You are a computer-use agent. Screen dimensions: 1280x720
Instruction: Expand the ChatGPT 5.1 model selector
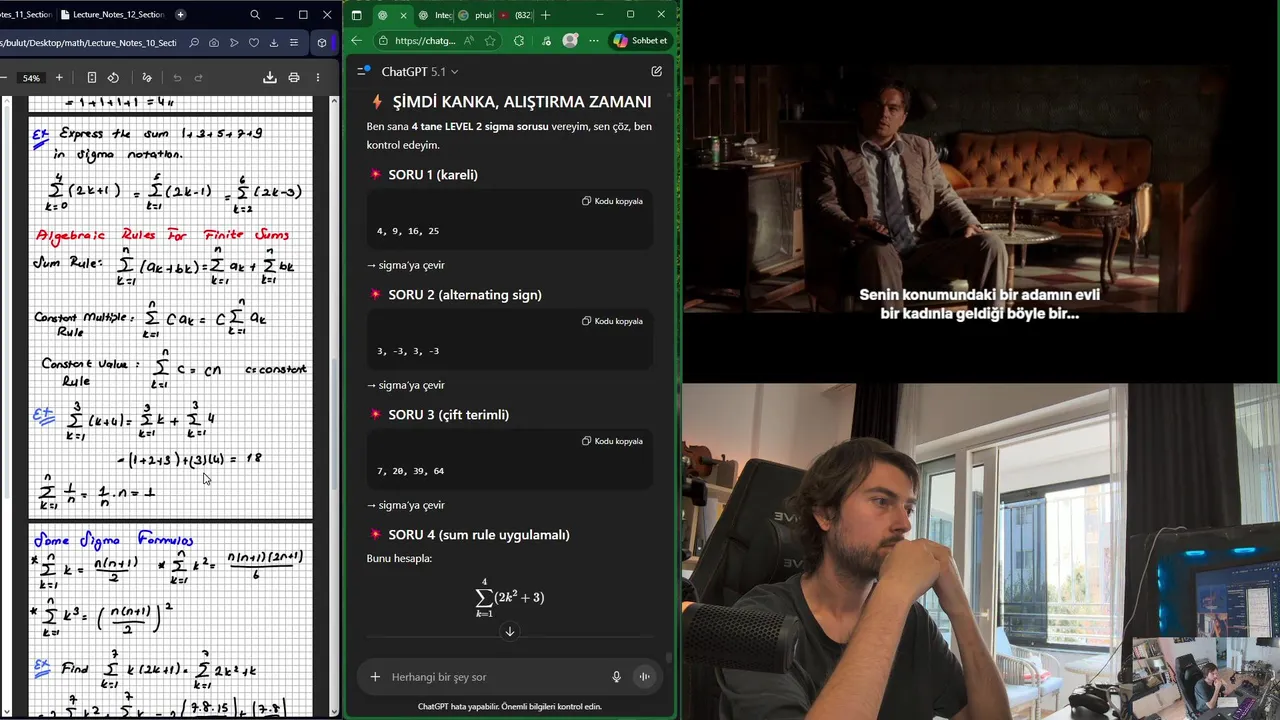click(x=420, y=72)
